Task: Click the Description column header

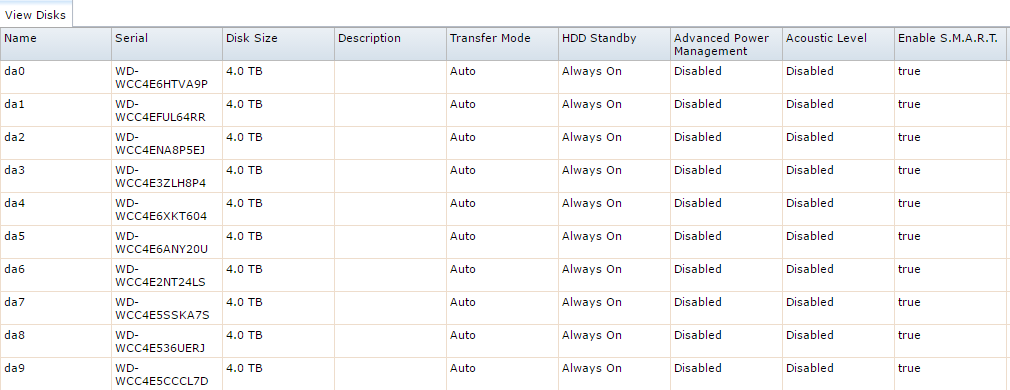Action: click(390, 44)
